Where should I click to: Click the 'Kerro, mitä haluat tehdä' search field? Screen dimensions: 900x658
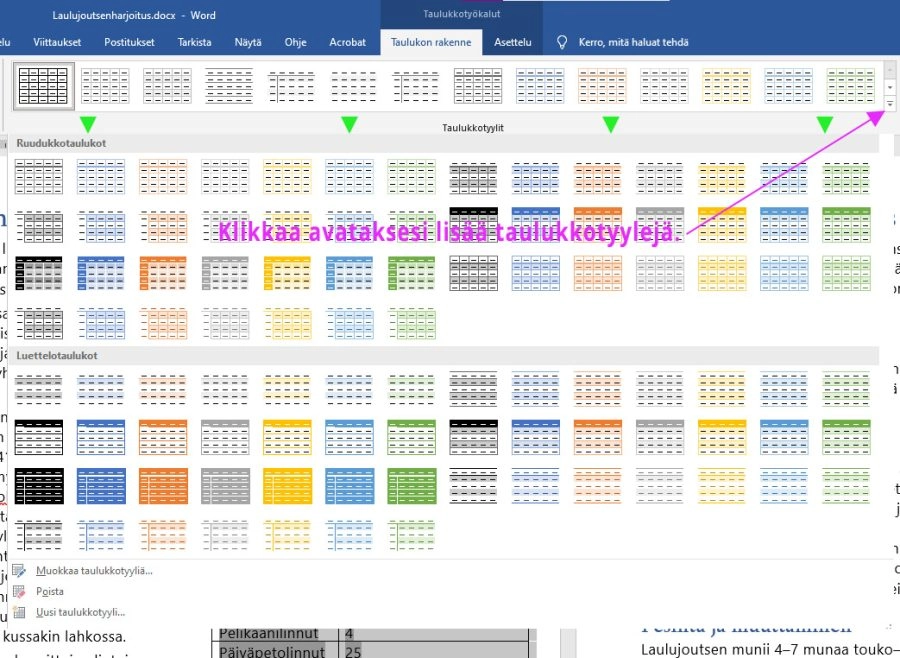coord(633,42)
